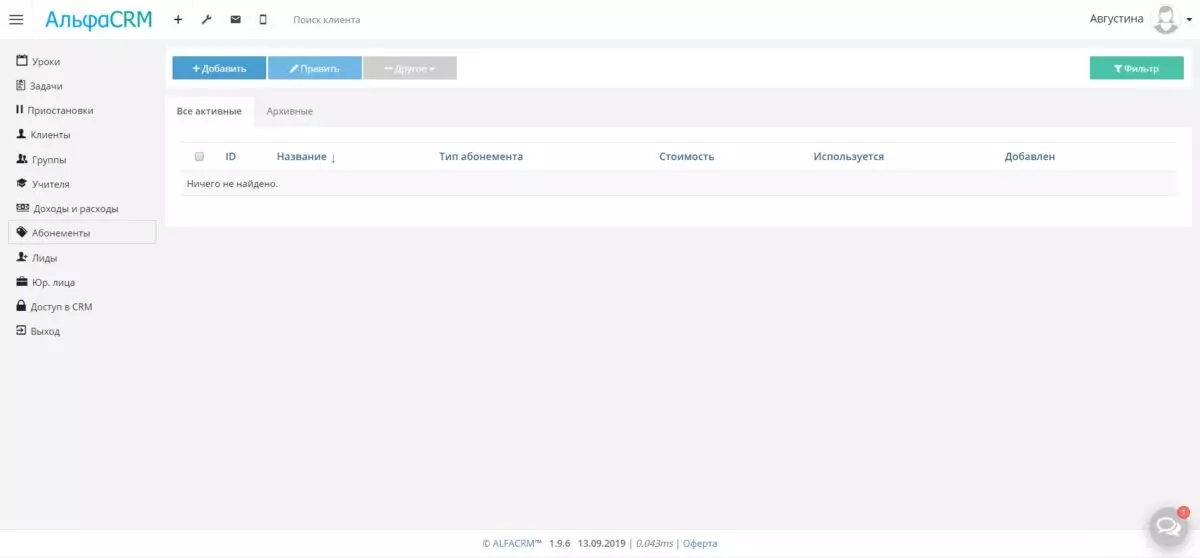Switch to the Все активные tab
The image size is (1200, 558).
coord(209,111)
